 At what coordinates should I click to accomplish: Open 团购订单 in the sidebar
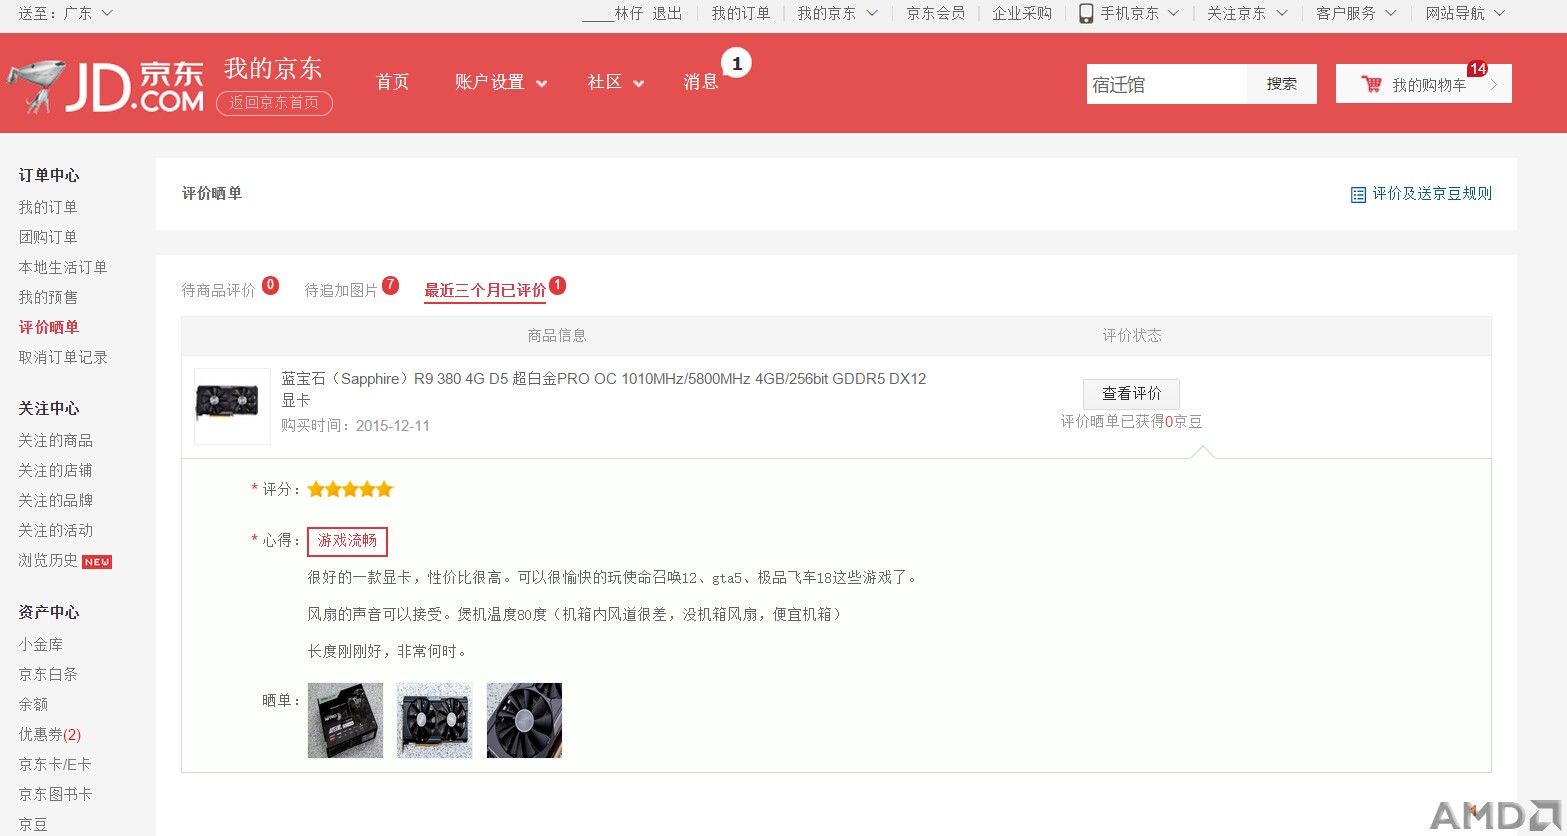[48, 237]
